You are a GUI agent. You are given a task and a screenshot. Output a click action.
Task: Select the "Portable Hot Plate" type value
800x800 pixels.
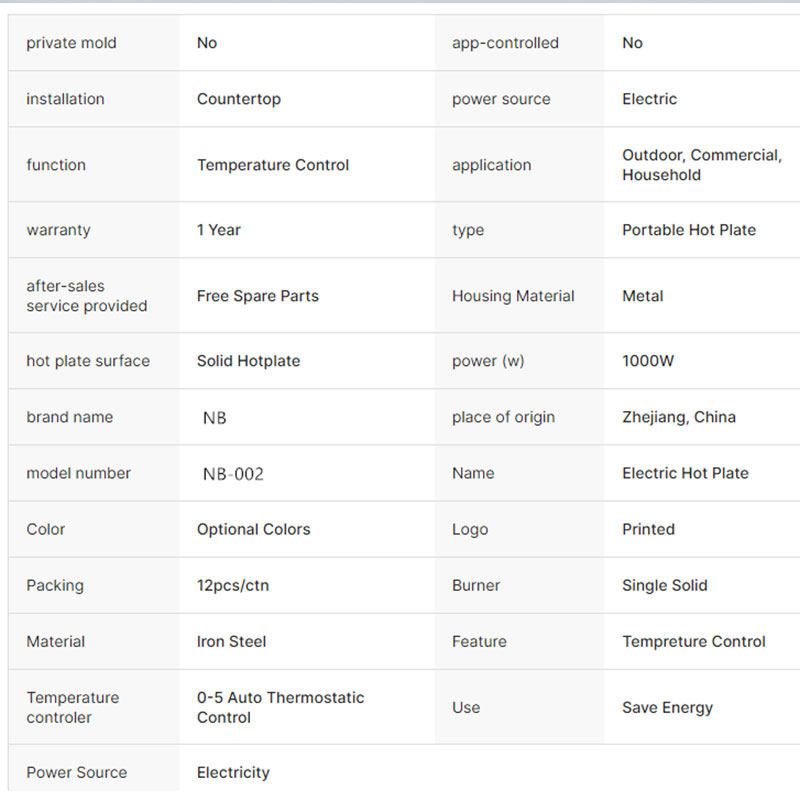pos(689,230)
